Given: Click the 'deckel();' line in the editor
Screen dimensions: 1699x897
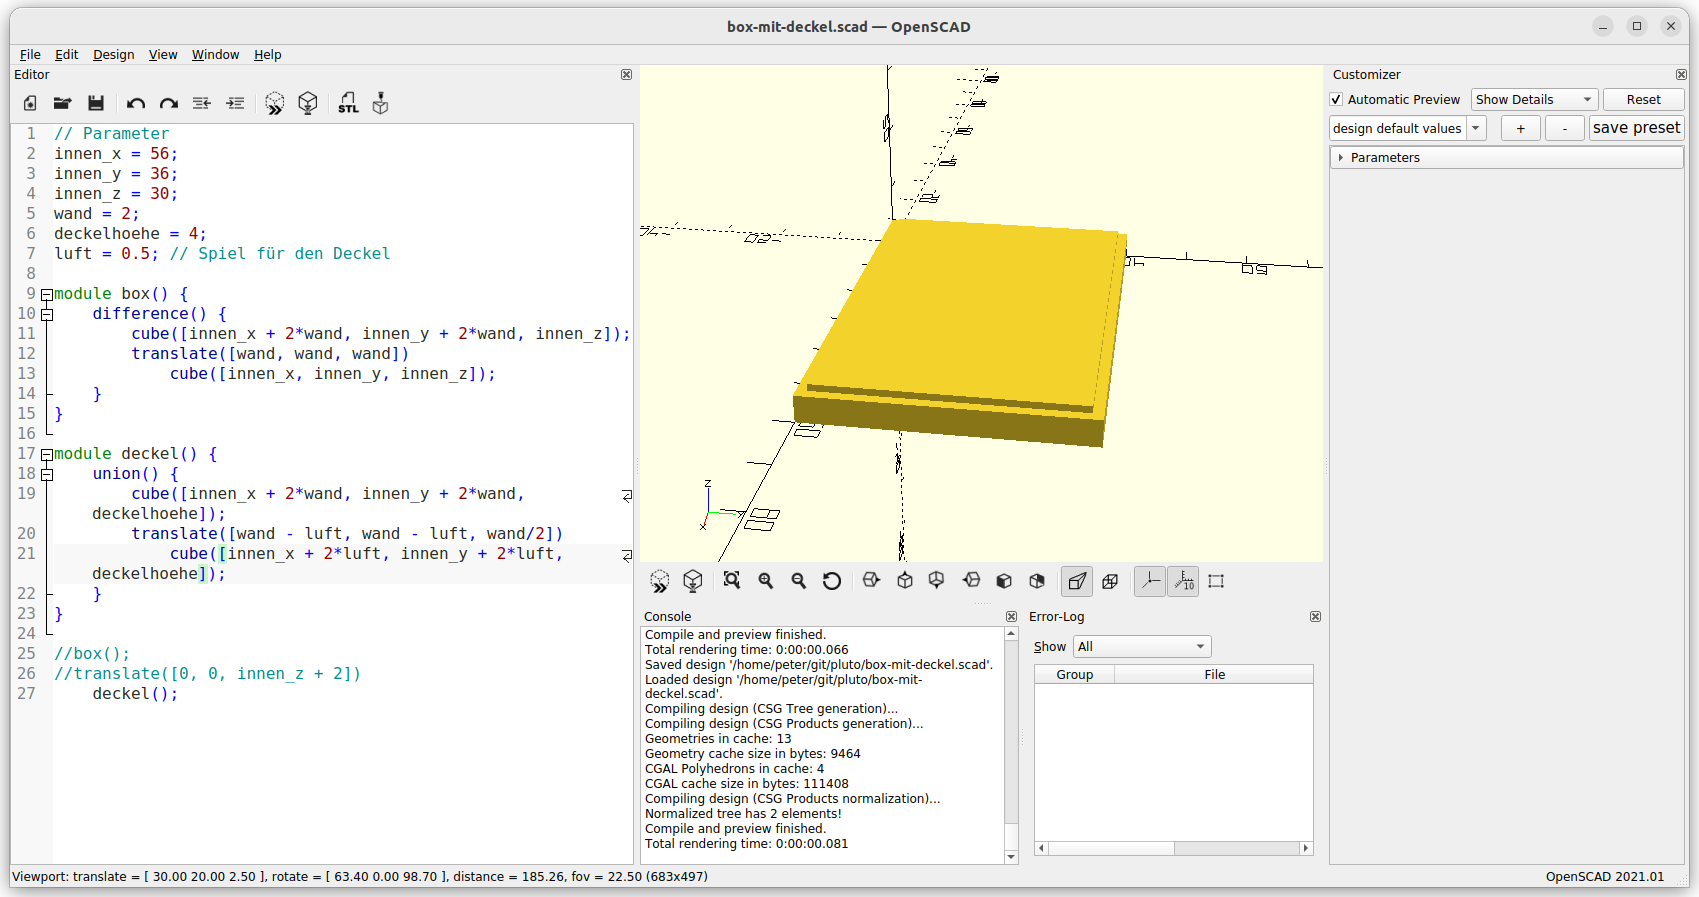Looking at the screenshot, I should 135,694.
